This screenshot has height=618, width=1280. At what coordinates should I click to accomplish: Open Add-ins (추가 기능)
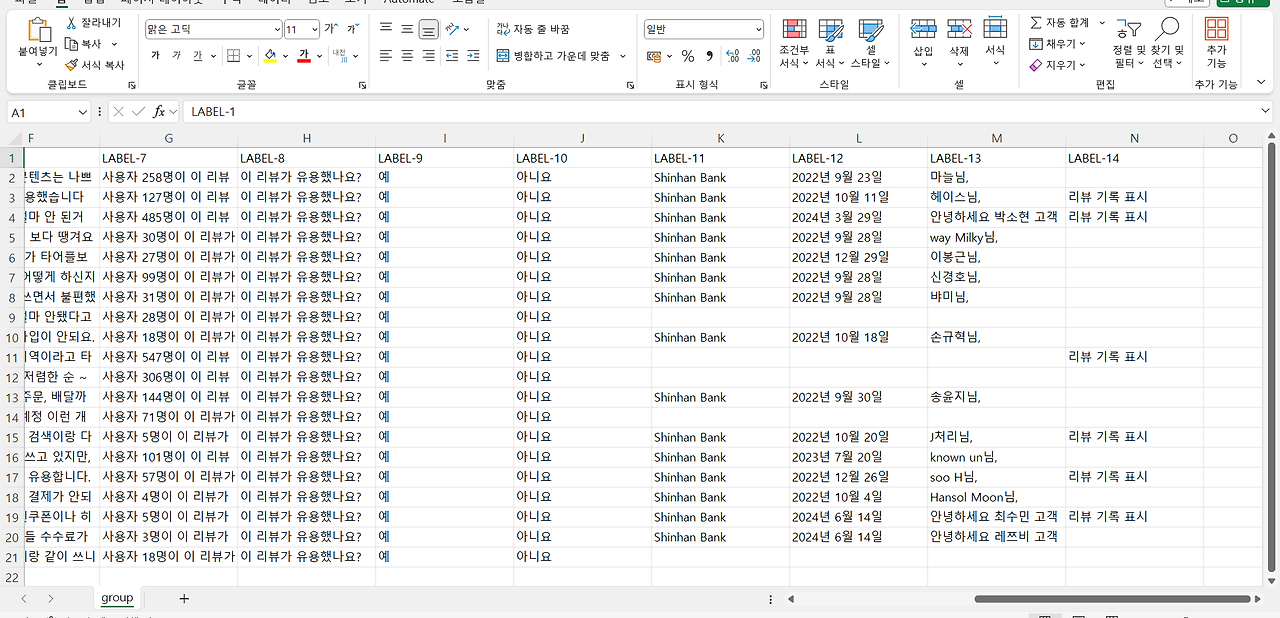click(1216, 43)
